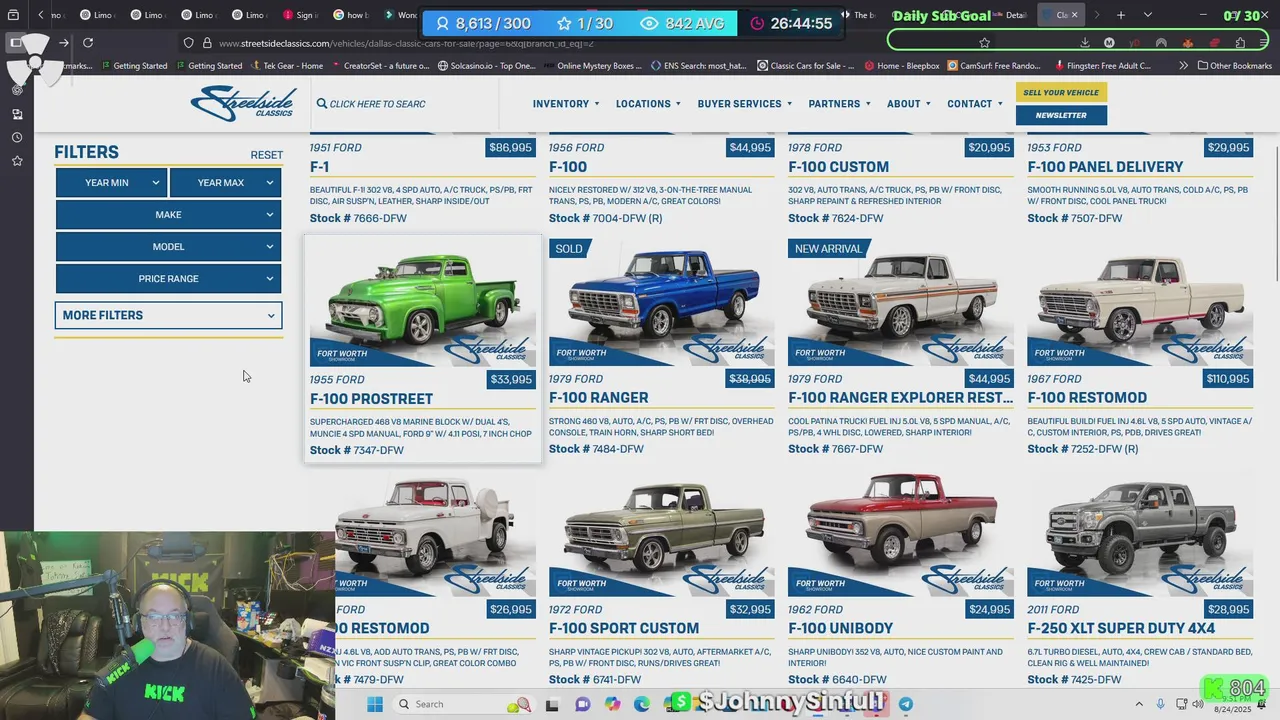The width and height of the screenshot is (1280, 720).
Task: Open the F-250 XLT Super Duty 4x4 title
Action: click(1121, 628)
